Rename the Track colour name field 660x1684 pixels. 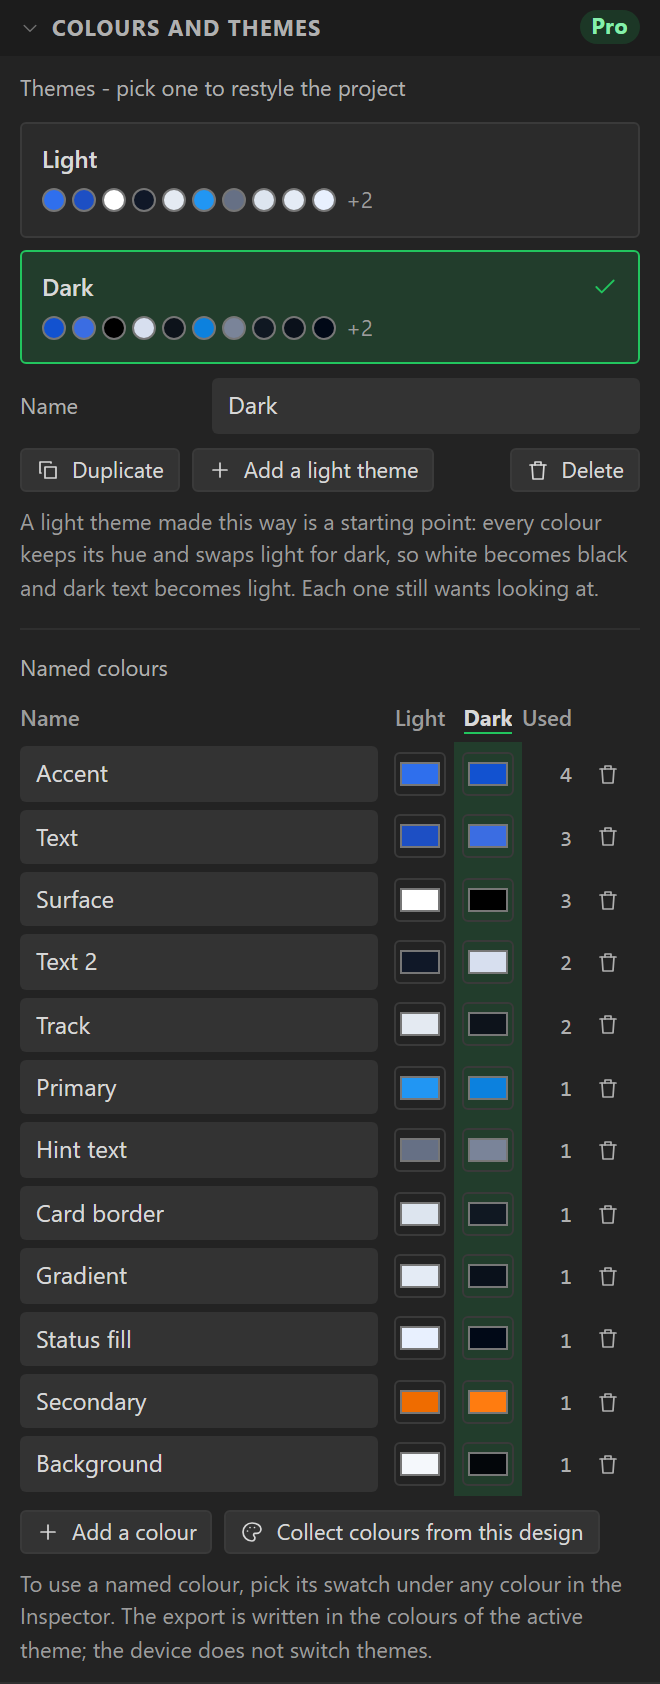[199, 1025]
